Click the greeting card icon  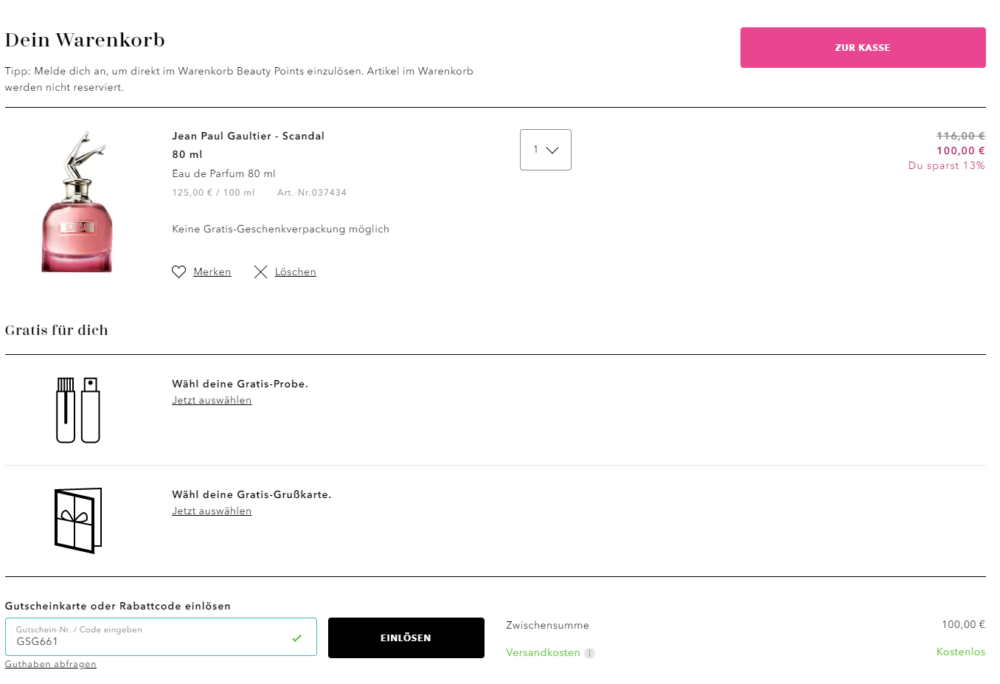(78, 520)
